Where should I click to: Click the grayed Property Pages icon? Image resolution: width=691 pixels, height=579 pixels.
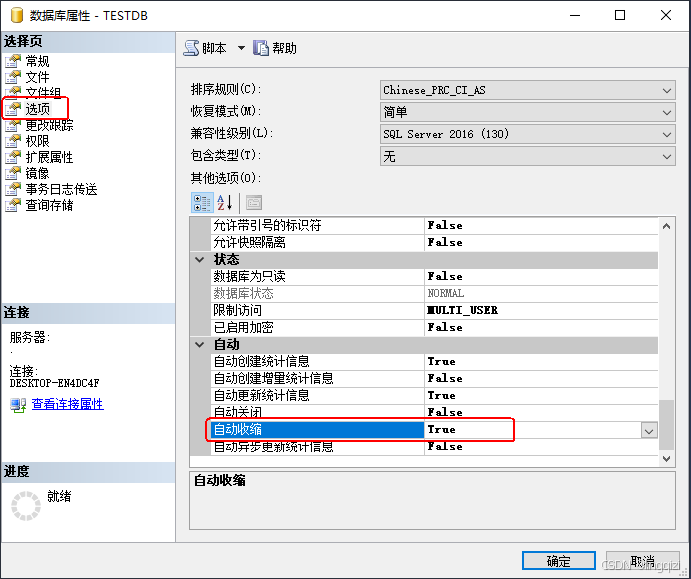point(254,203)
